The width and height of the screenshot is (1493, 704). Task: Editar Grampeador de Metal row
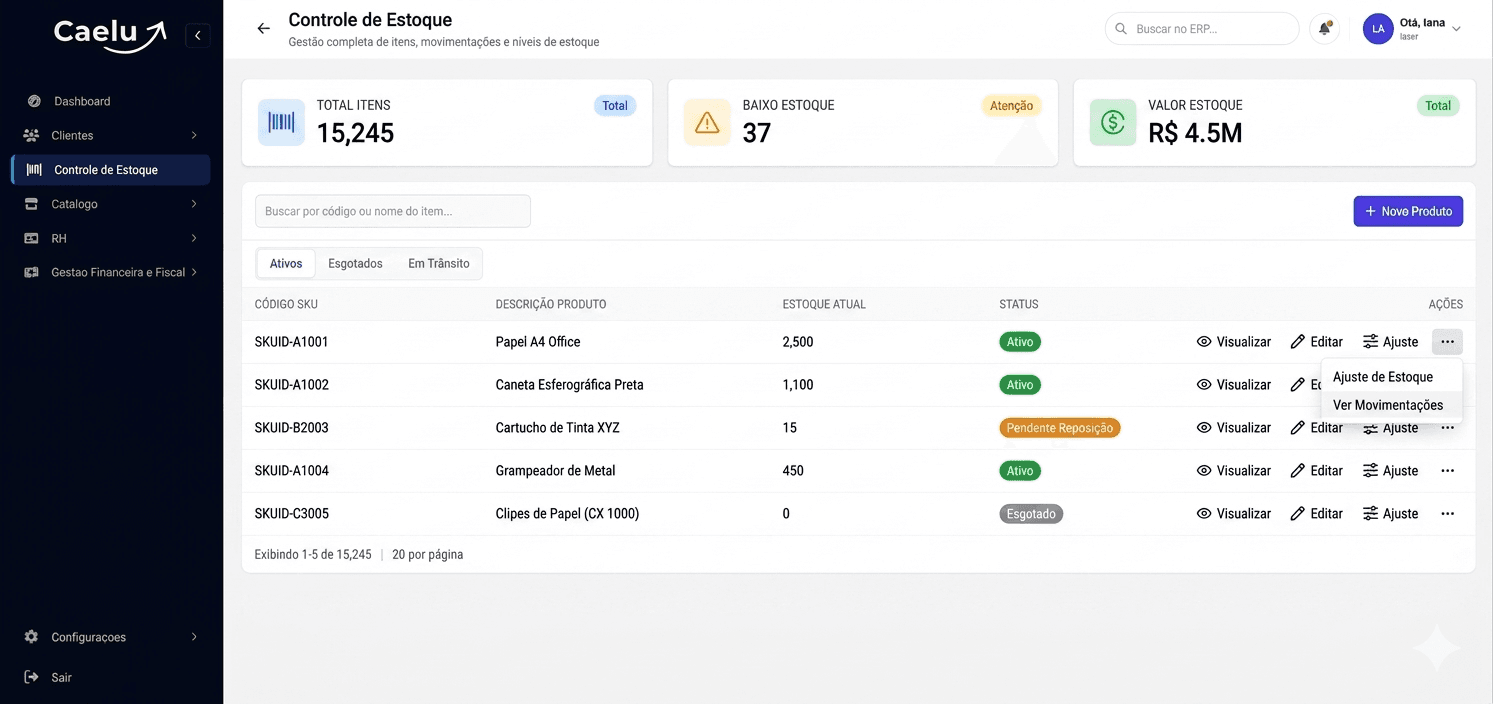click(x=1316, y=471)
